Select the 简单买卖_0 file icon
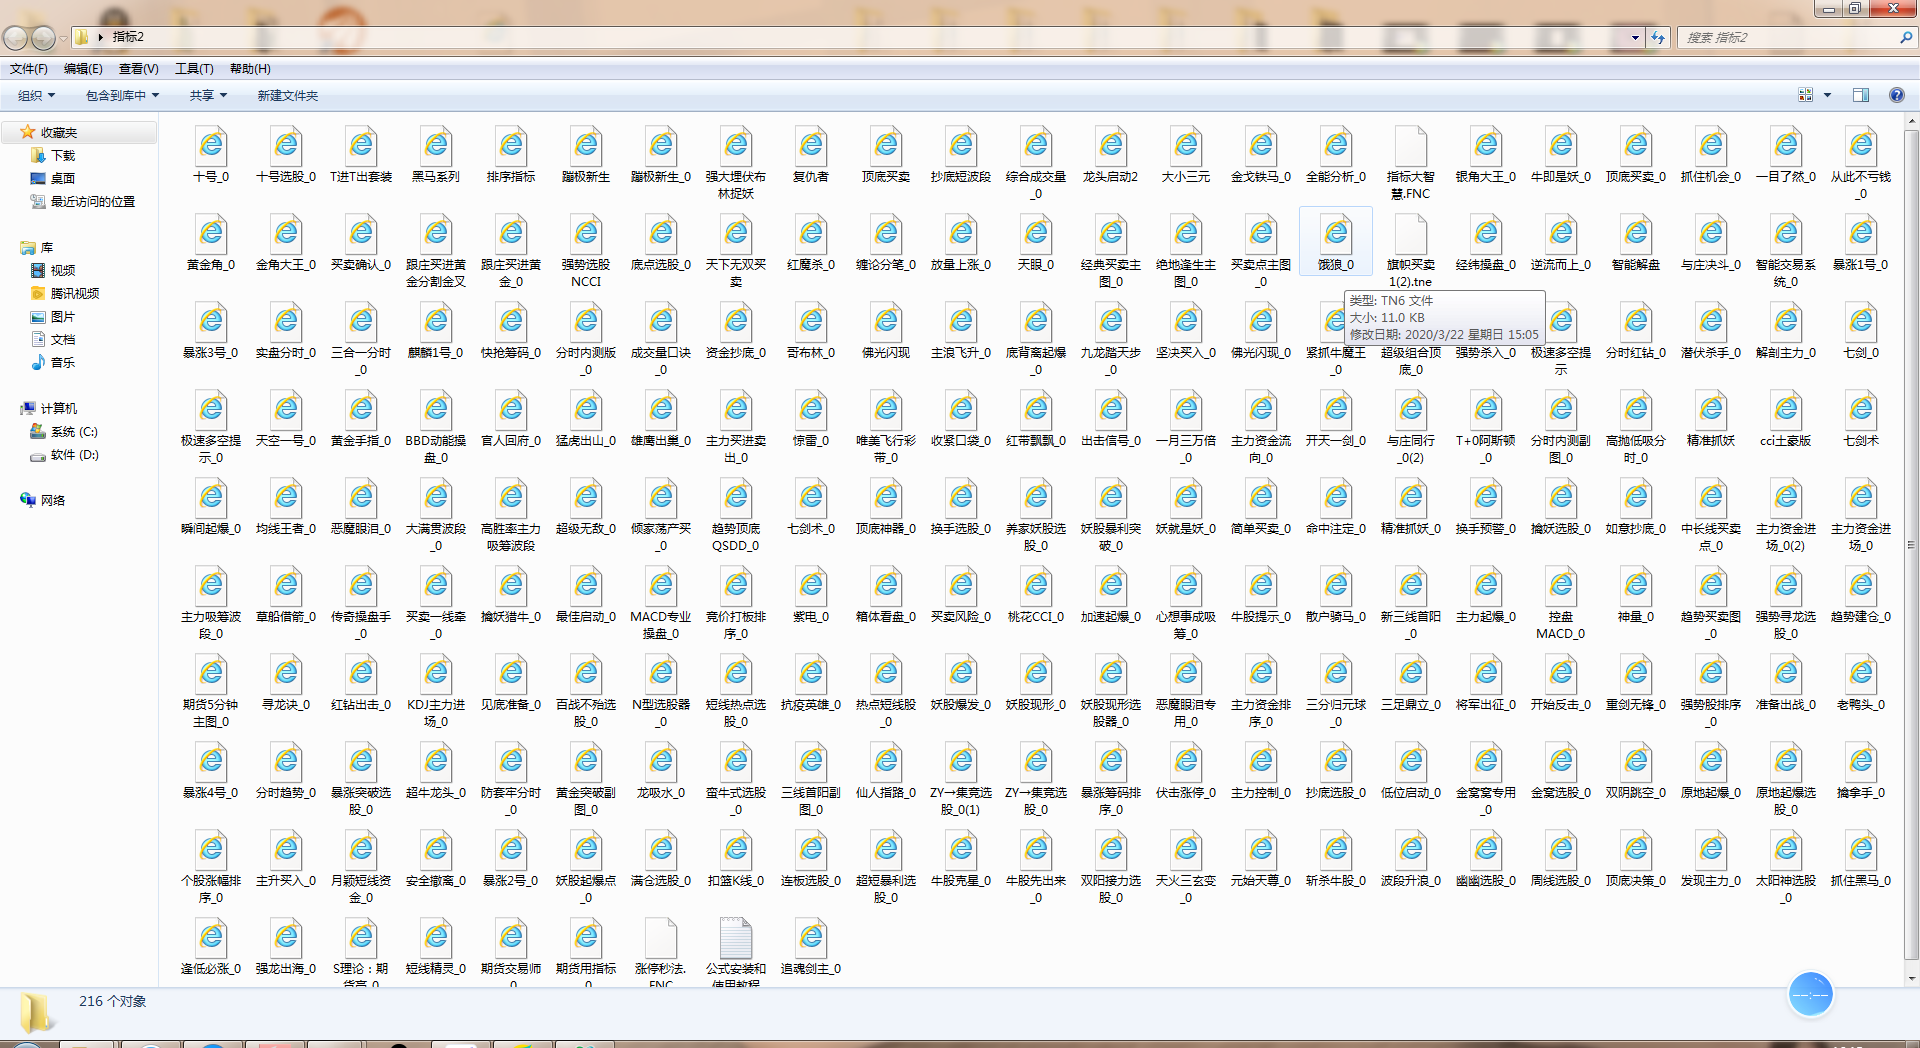 coord(1261,498)
